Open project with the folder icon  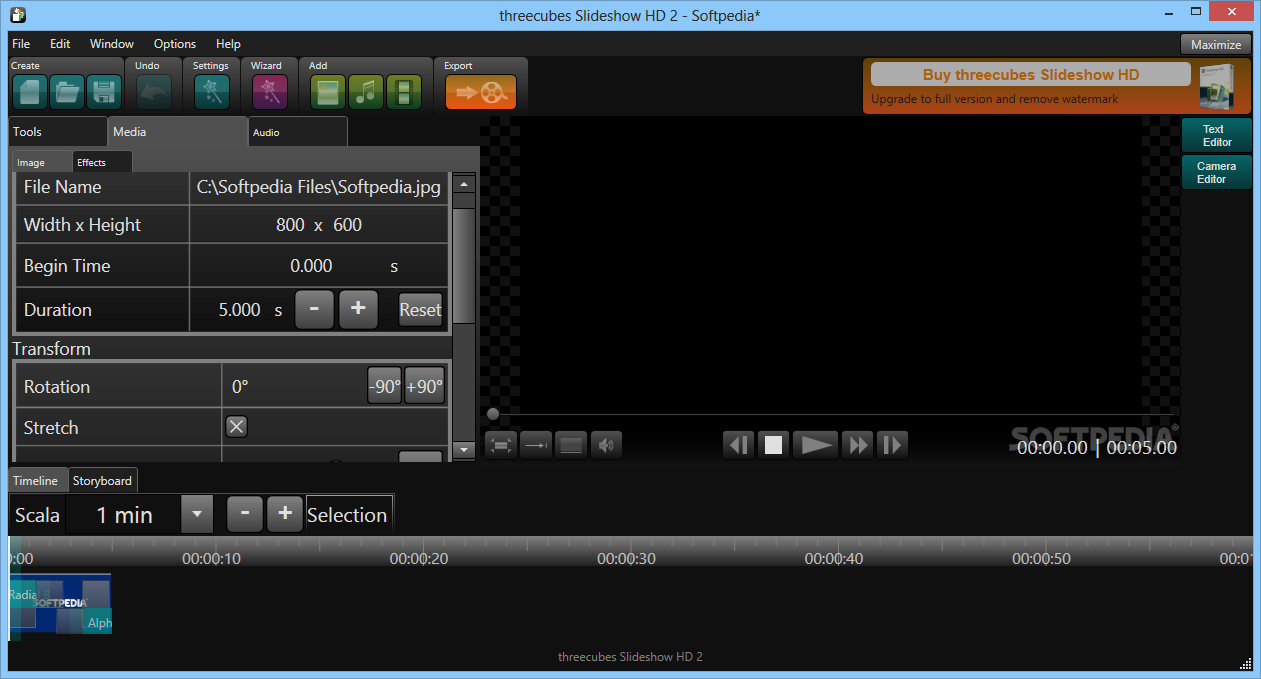[x=66, y=92]
